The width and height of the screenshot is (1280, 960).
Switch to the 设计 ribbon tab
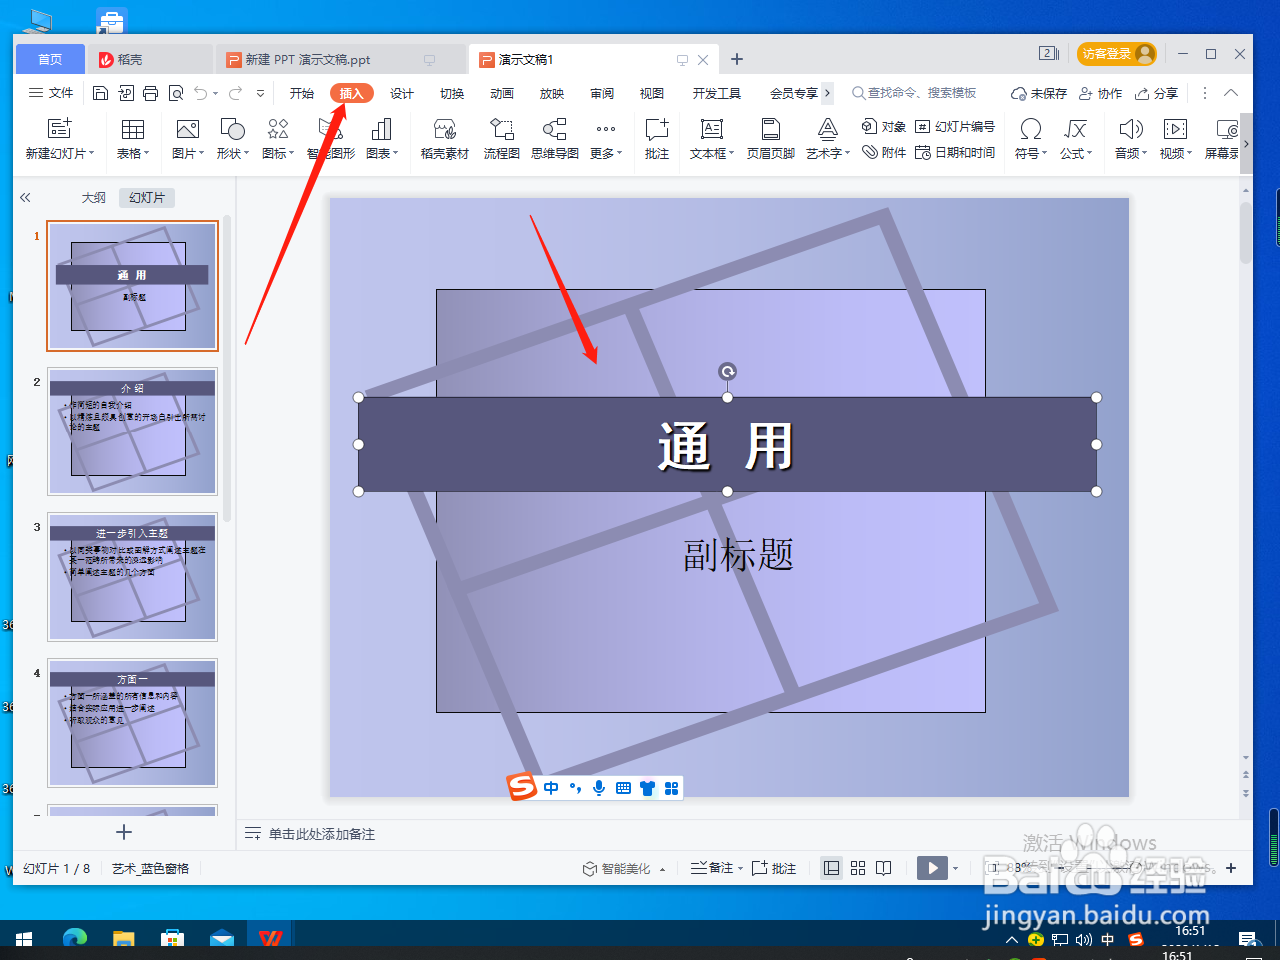[x=401, y=92]
